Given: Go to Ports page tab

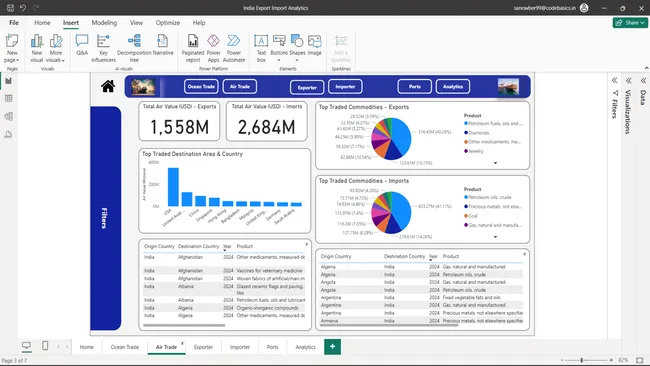Looking at the screenshot, I should (x=272, y=347).
